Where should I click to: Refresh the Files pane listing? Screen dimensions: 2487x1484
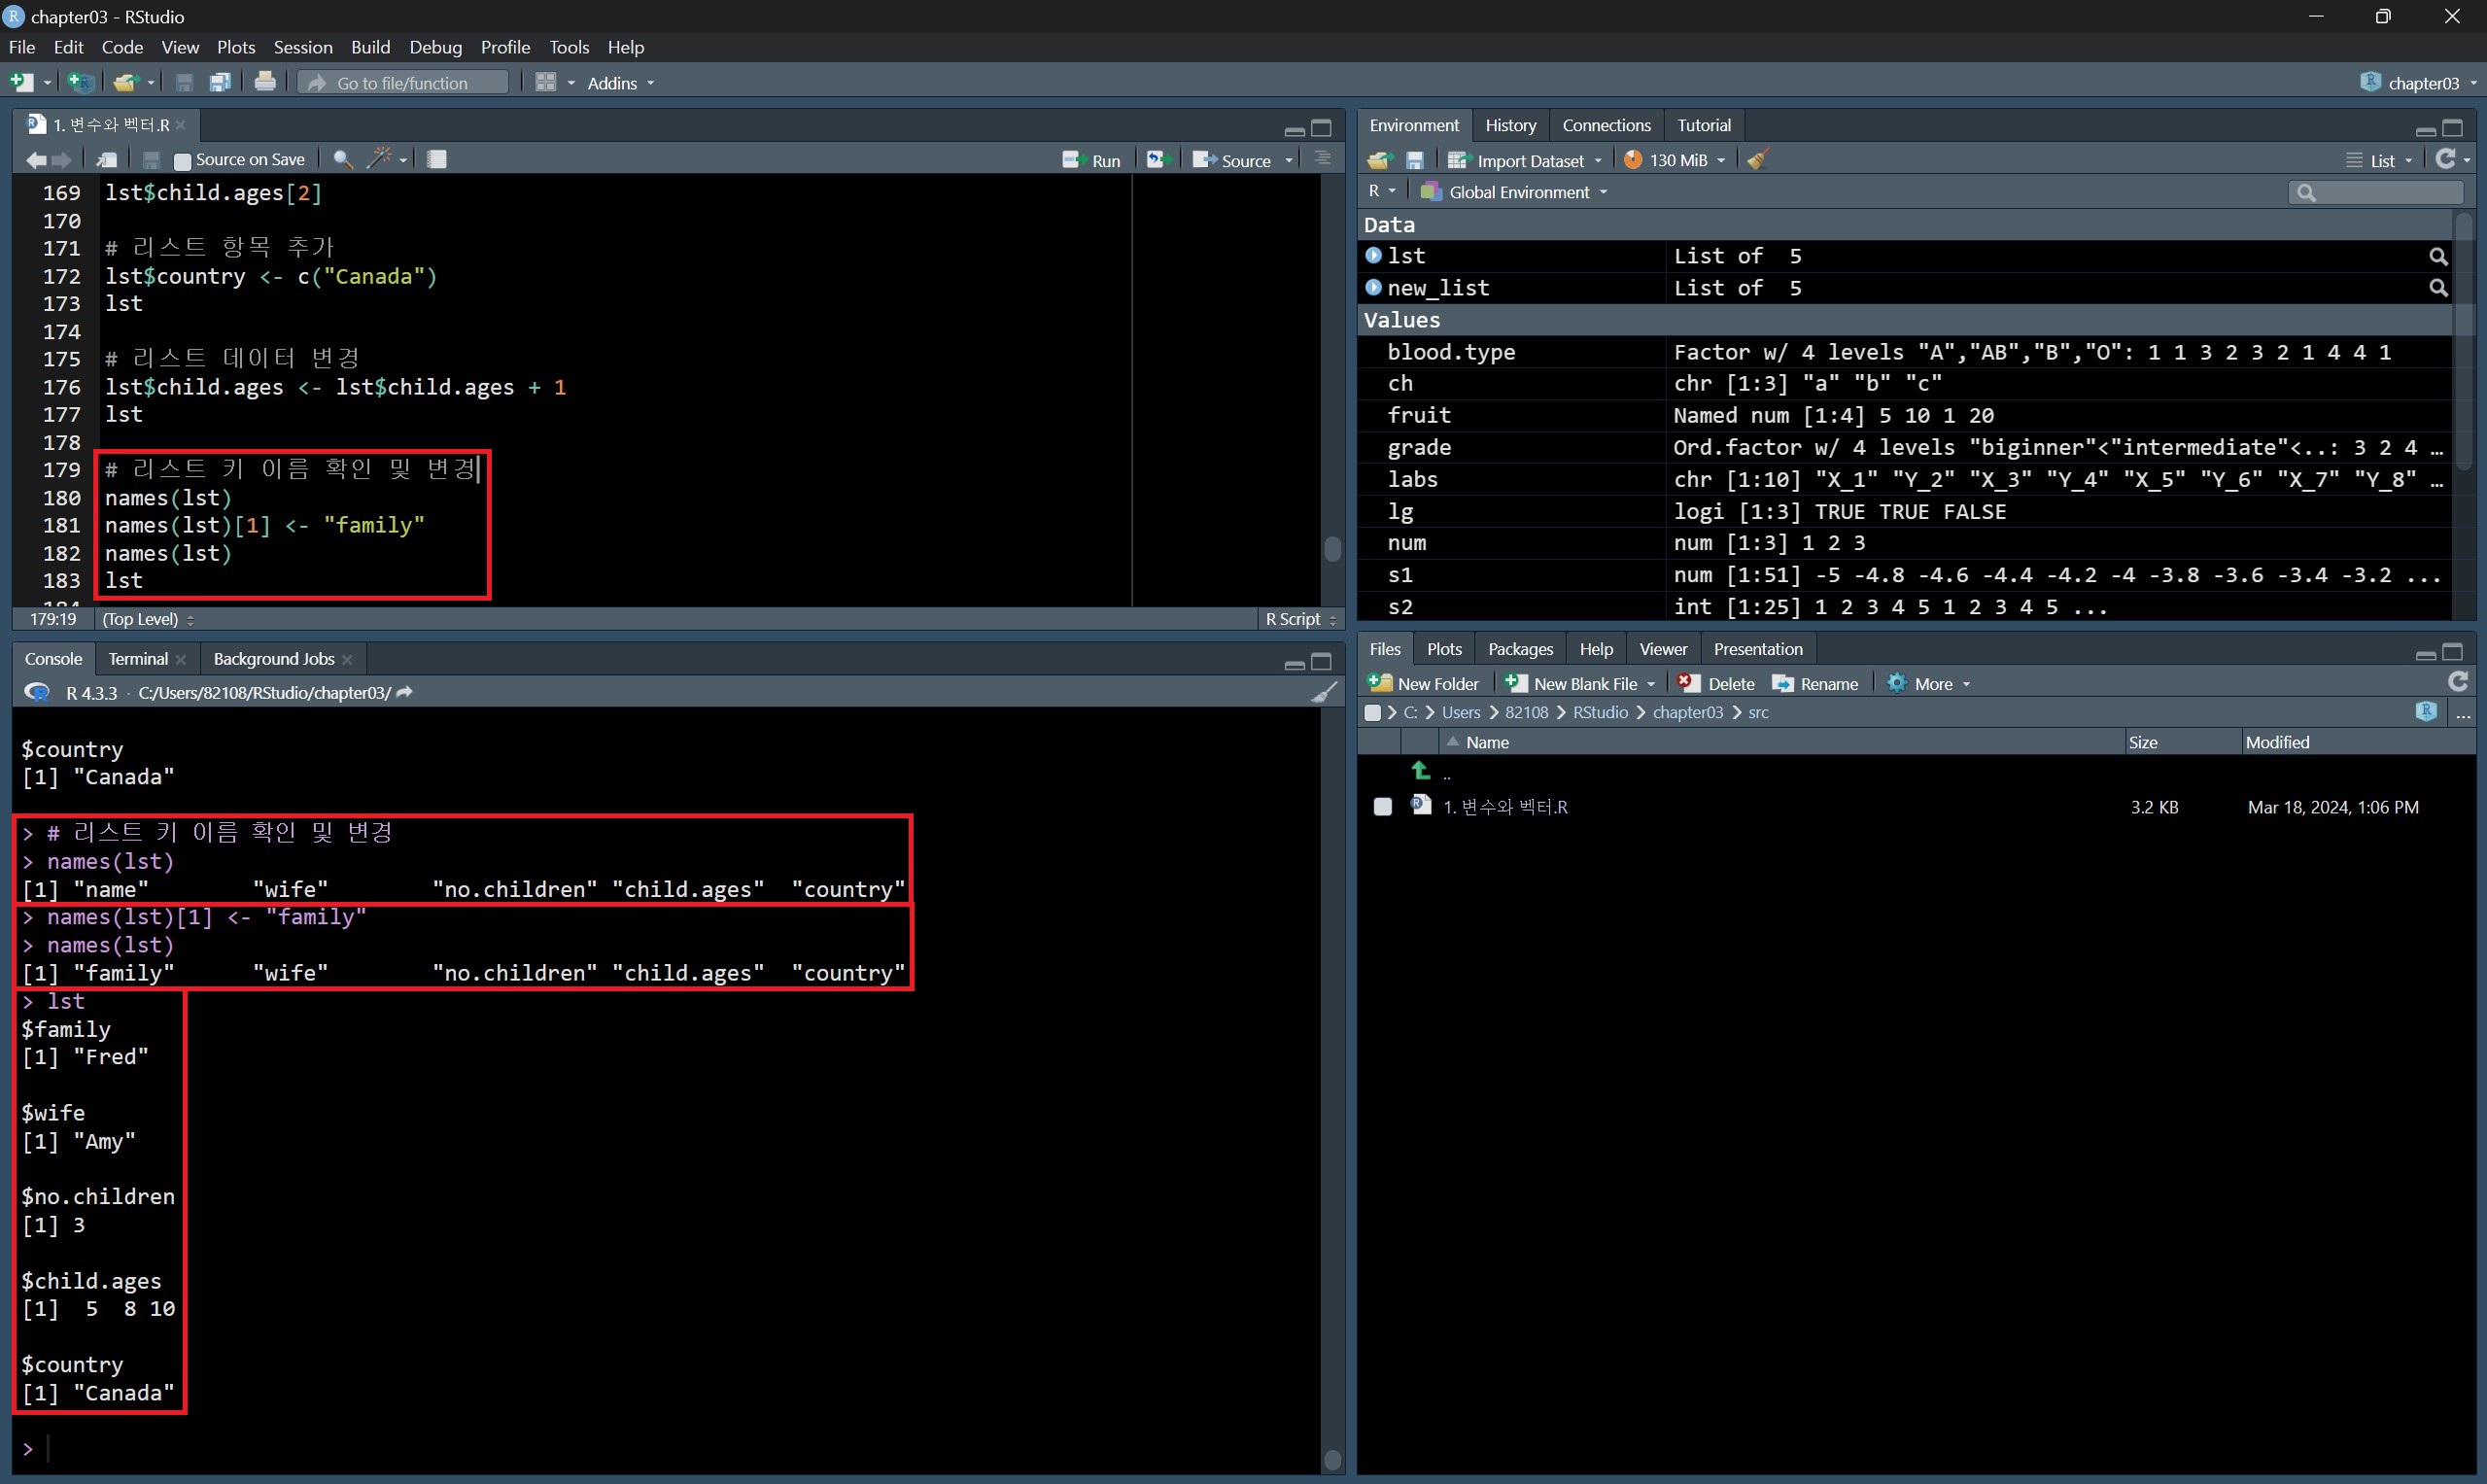2458,682
